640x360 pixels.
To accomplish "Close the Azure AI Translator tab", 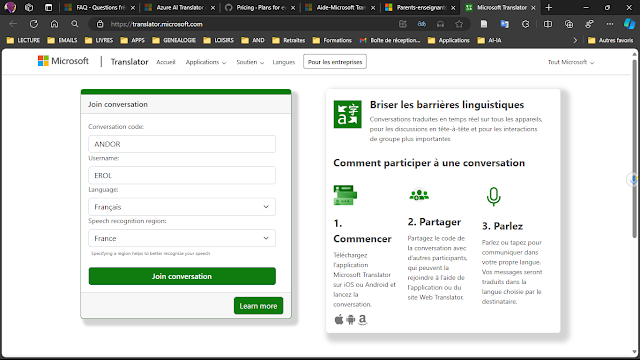I will (213, 8).
